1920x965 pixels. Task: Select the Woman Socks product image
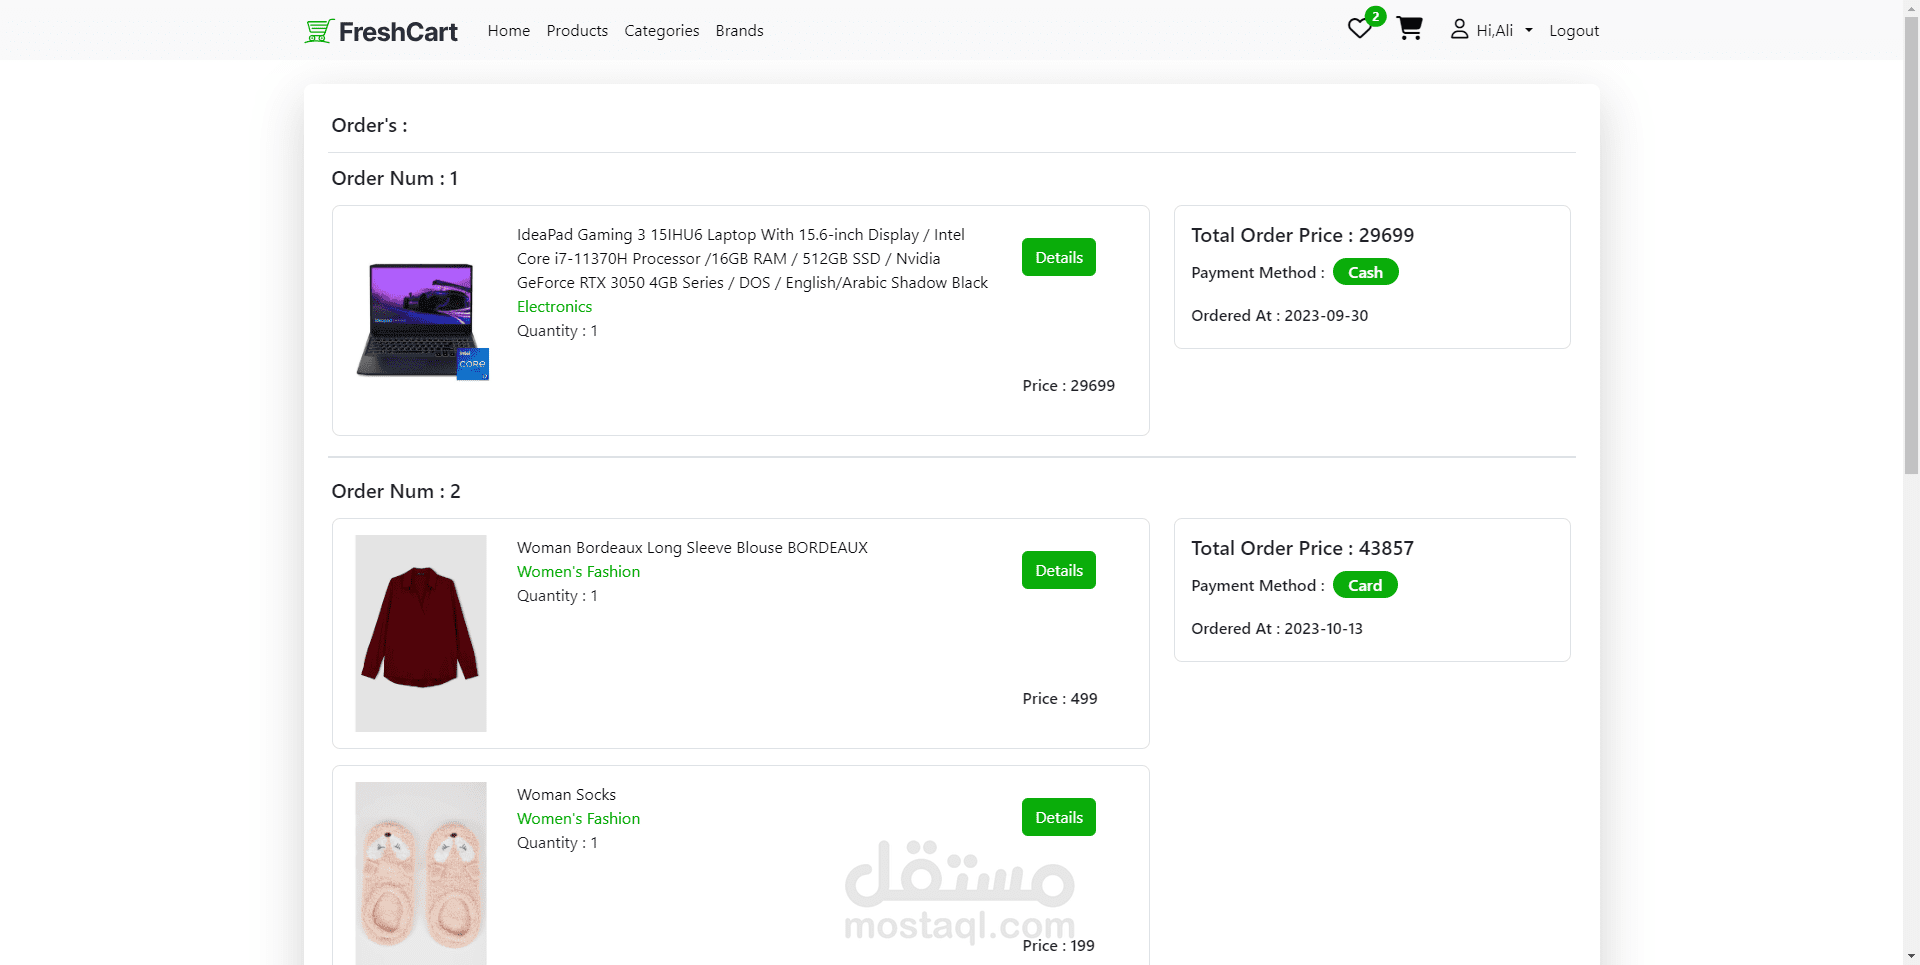tap(420, 873)
